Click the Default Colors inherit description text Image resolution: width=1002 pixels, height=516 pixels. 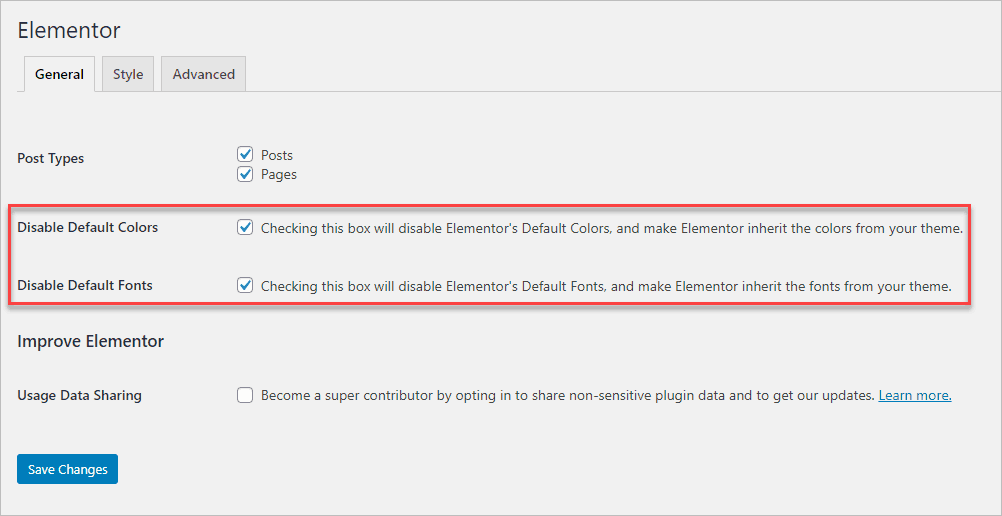611,228
